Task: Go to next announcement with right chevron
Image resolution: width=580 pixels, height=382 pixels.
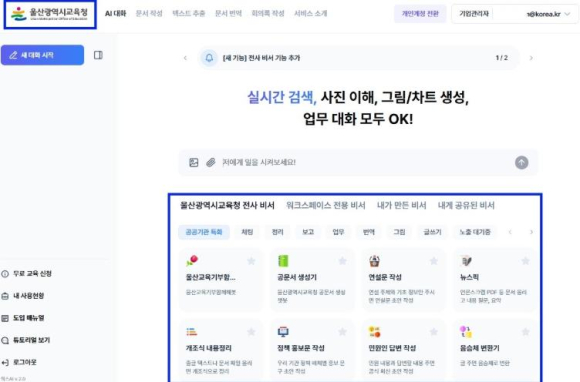Action: pos(531,58)
